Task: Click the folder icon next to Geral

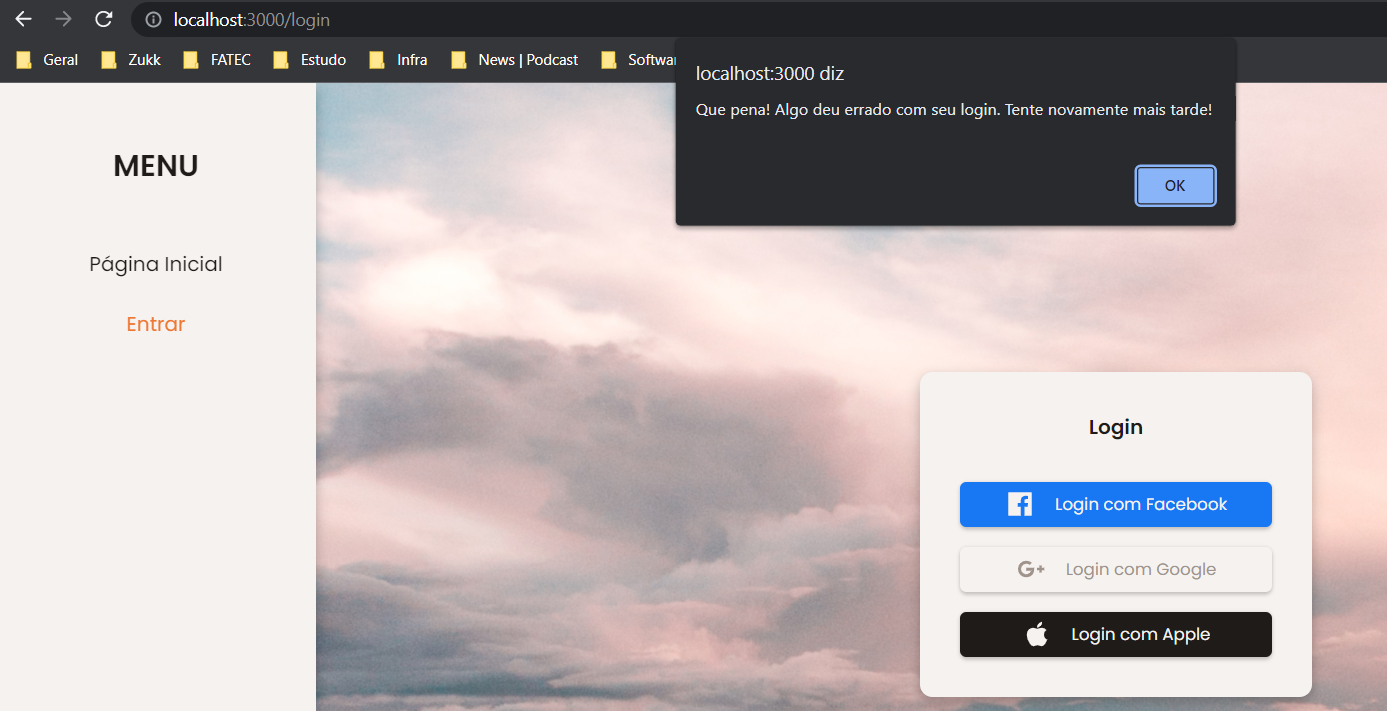Action: point(23,59)
